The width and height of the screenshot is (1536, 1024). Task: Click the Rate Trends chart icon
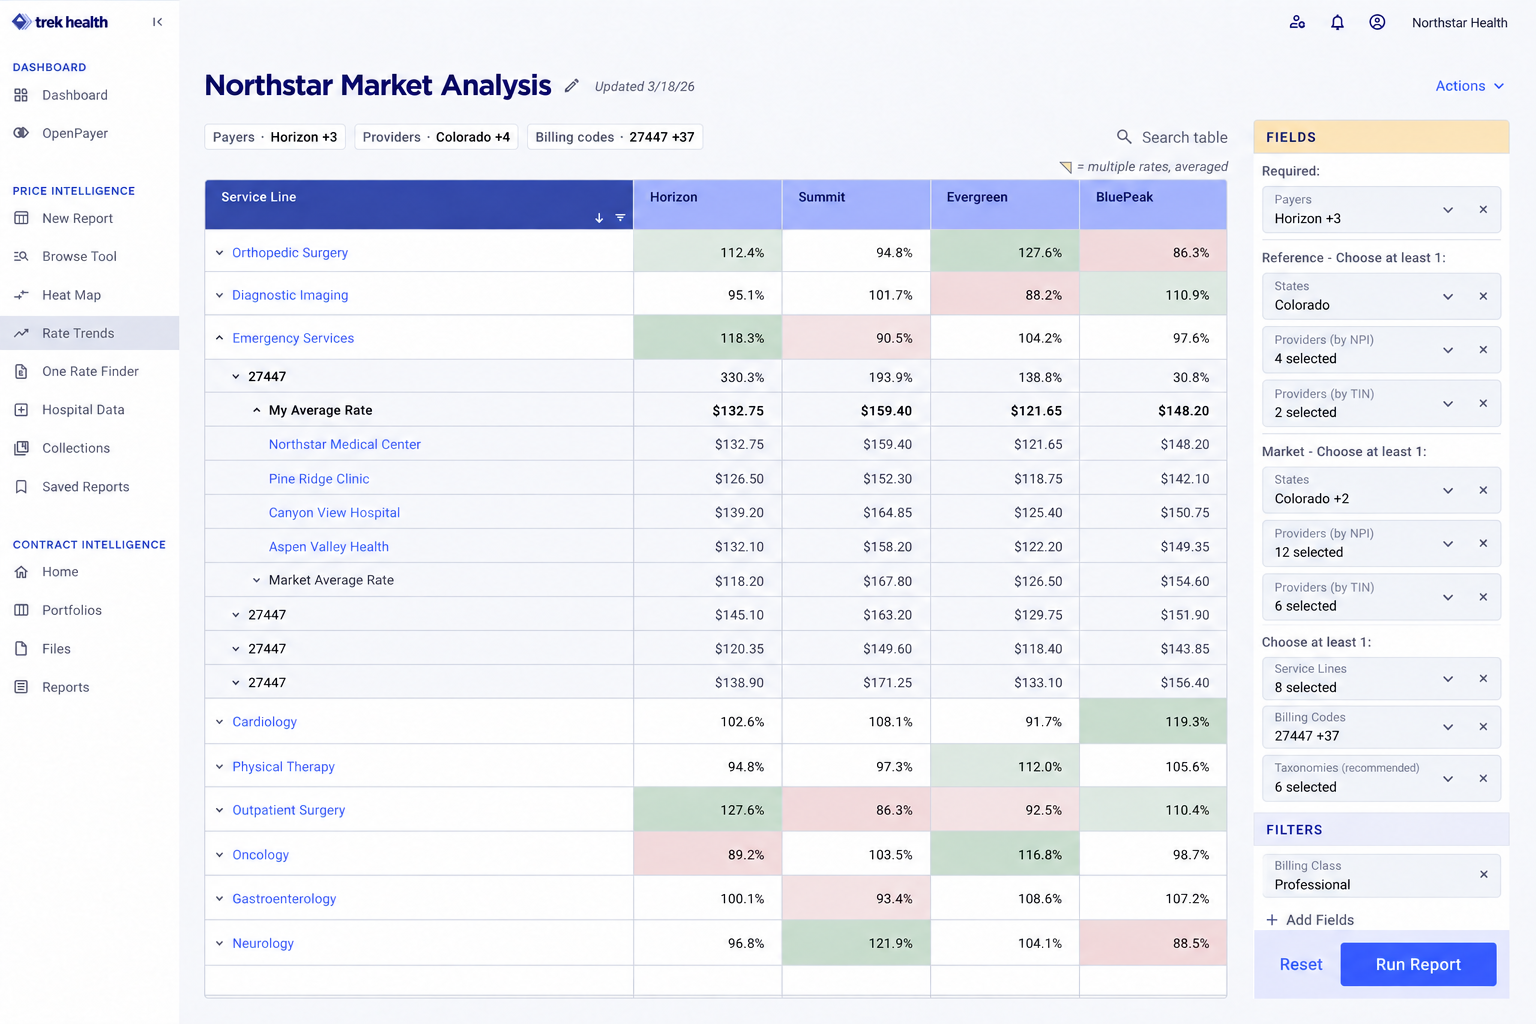[x=21, y=333]
